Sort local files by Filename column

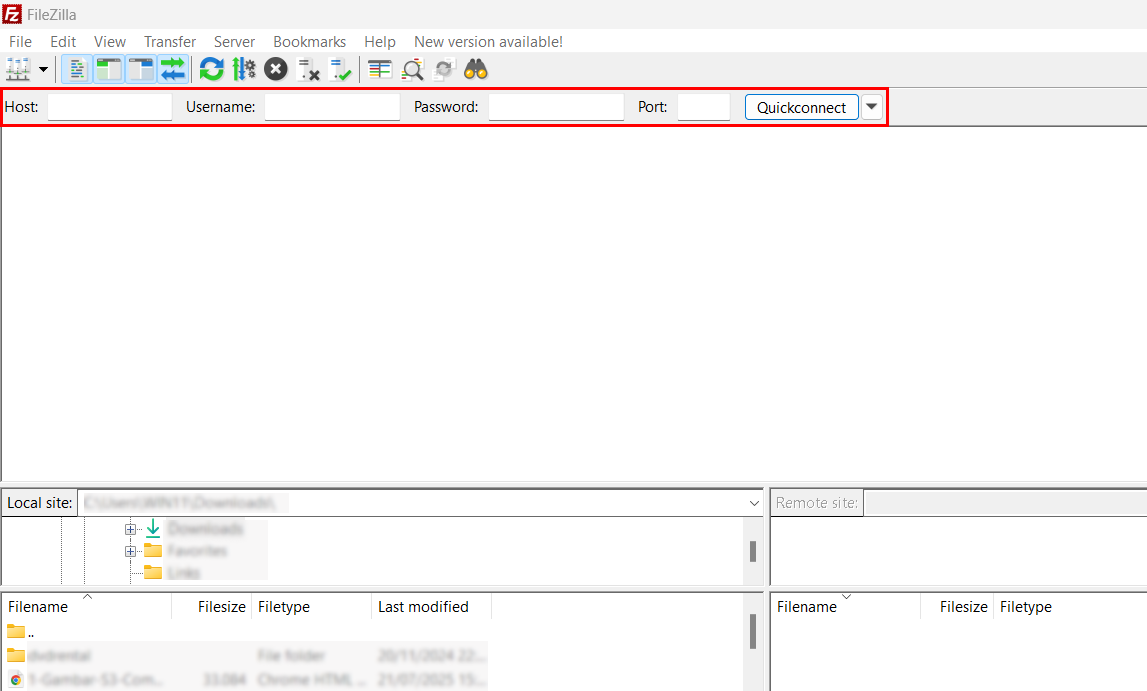point(86,606)
